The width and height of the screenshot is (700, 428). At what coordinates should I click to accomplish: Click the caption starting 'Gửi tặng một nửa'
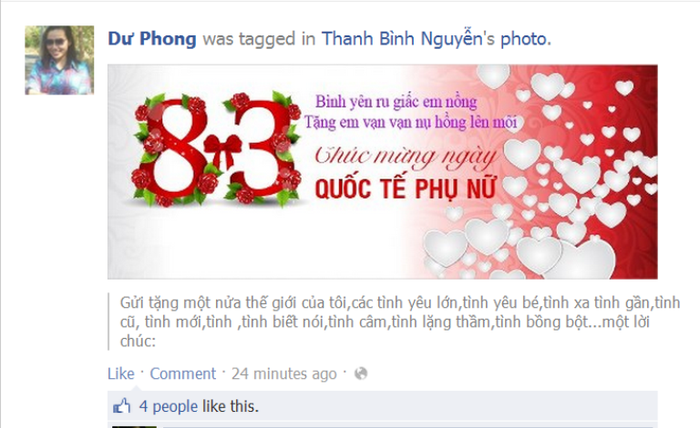pos(400,322)
